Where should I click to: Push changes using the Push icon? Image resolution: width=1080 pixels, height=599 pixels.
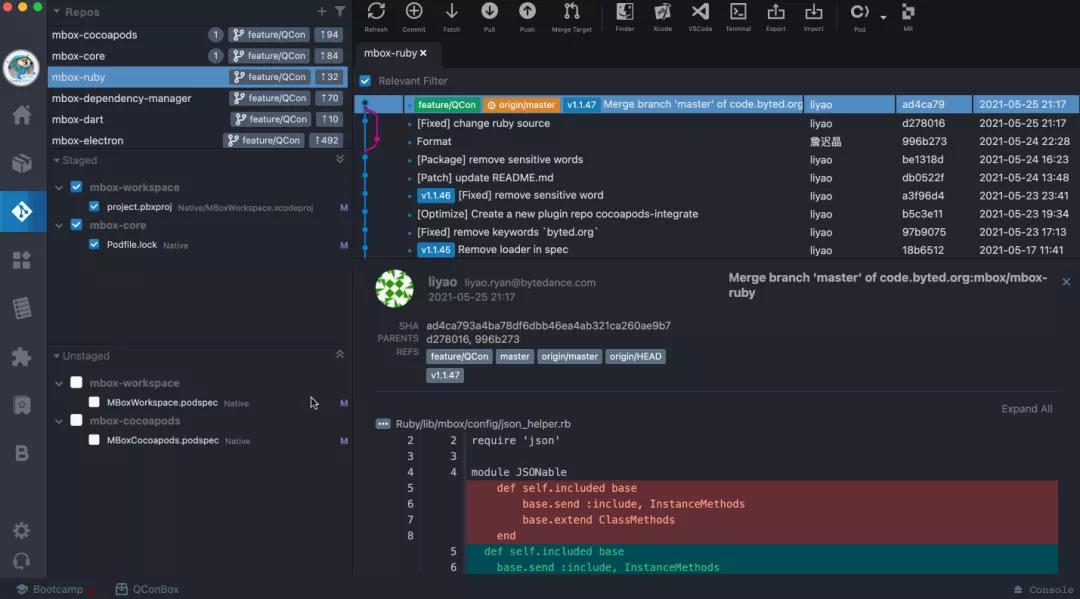tap(527, 13)
